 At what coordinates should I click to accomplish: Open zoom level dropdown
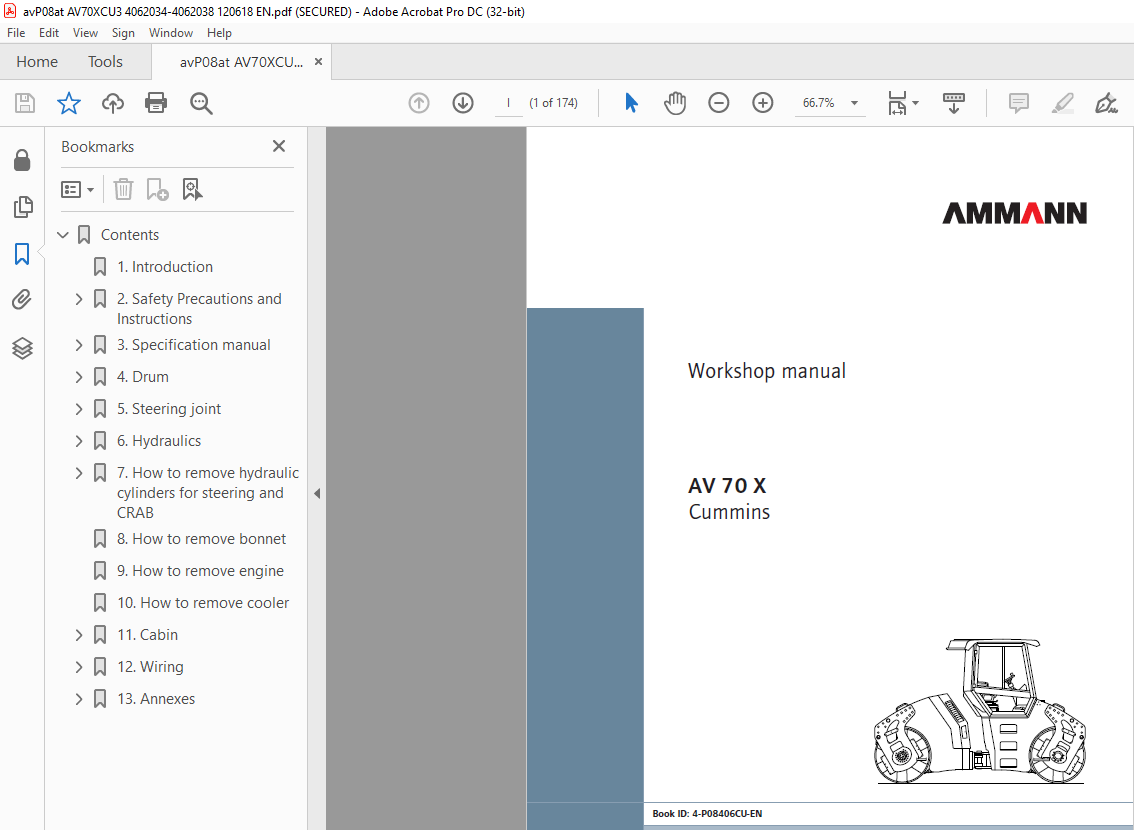point(854,103)
